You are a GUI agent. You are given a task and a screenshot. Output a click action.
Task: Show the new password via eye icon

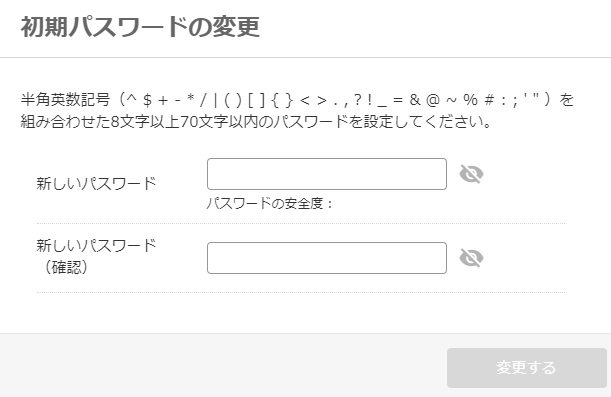[x=471, y=174]
